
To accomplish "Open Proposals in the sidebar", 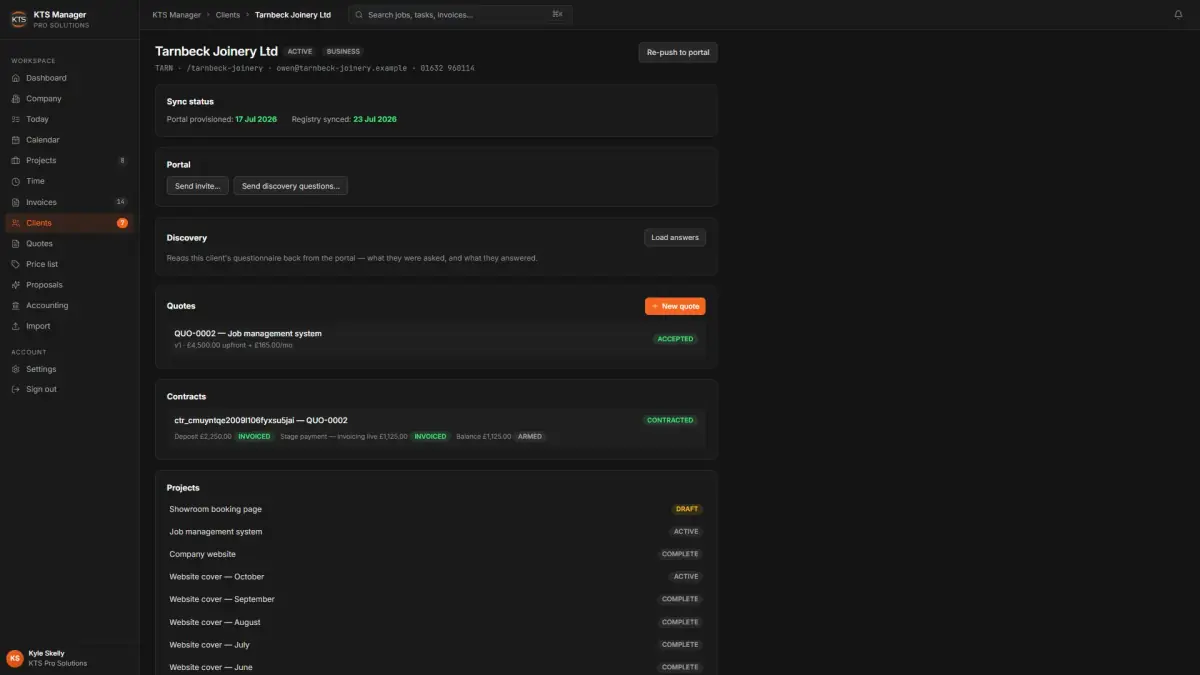I will 69,285.
